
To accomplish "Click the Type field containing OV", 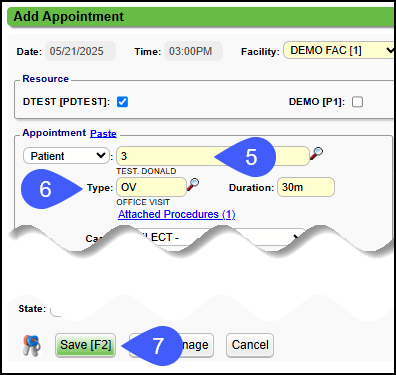I will coord(151,187).
